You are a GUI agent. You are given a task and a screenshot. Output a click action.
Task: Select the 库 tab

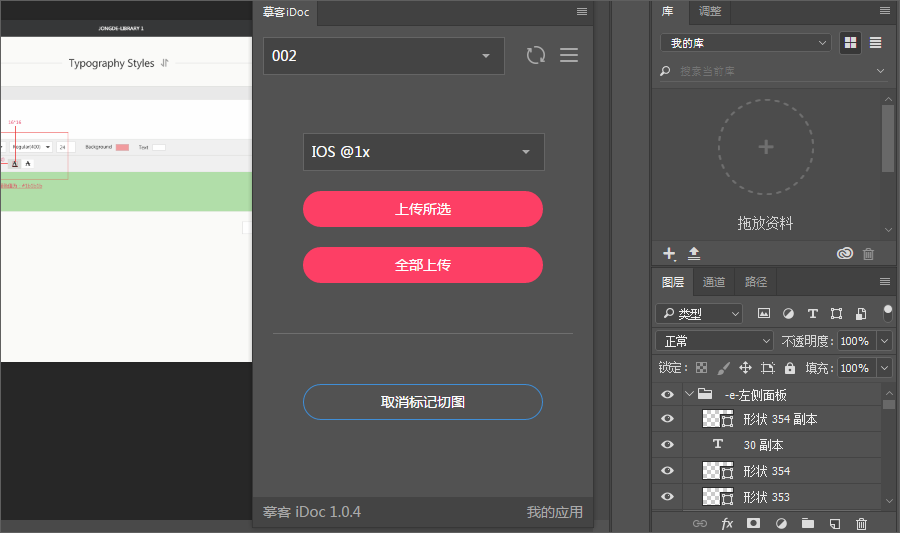click(x=668, y=11)
